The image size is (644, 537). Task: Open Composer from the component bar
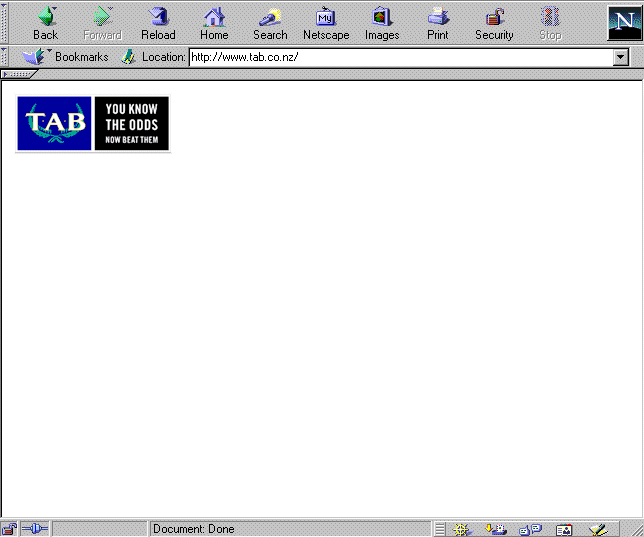[598, 529]
